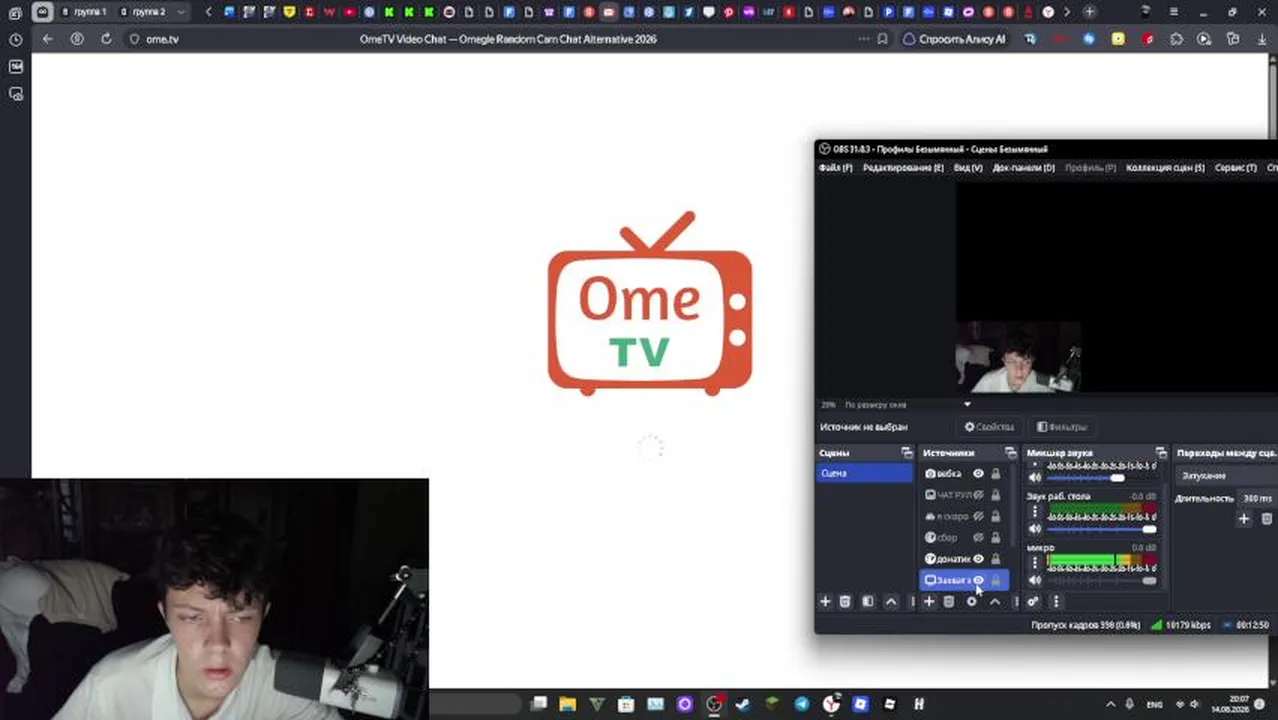Screen dimensions: 1278x720
Task: Open OBS Studio taskbar icon
Action: pos(714,704)
